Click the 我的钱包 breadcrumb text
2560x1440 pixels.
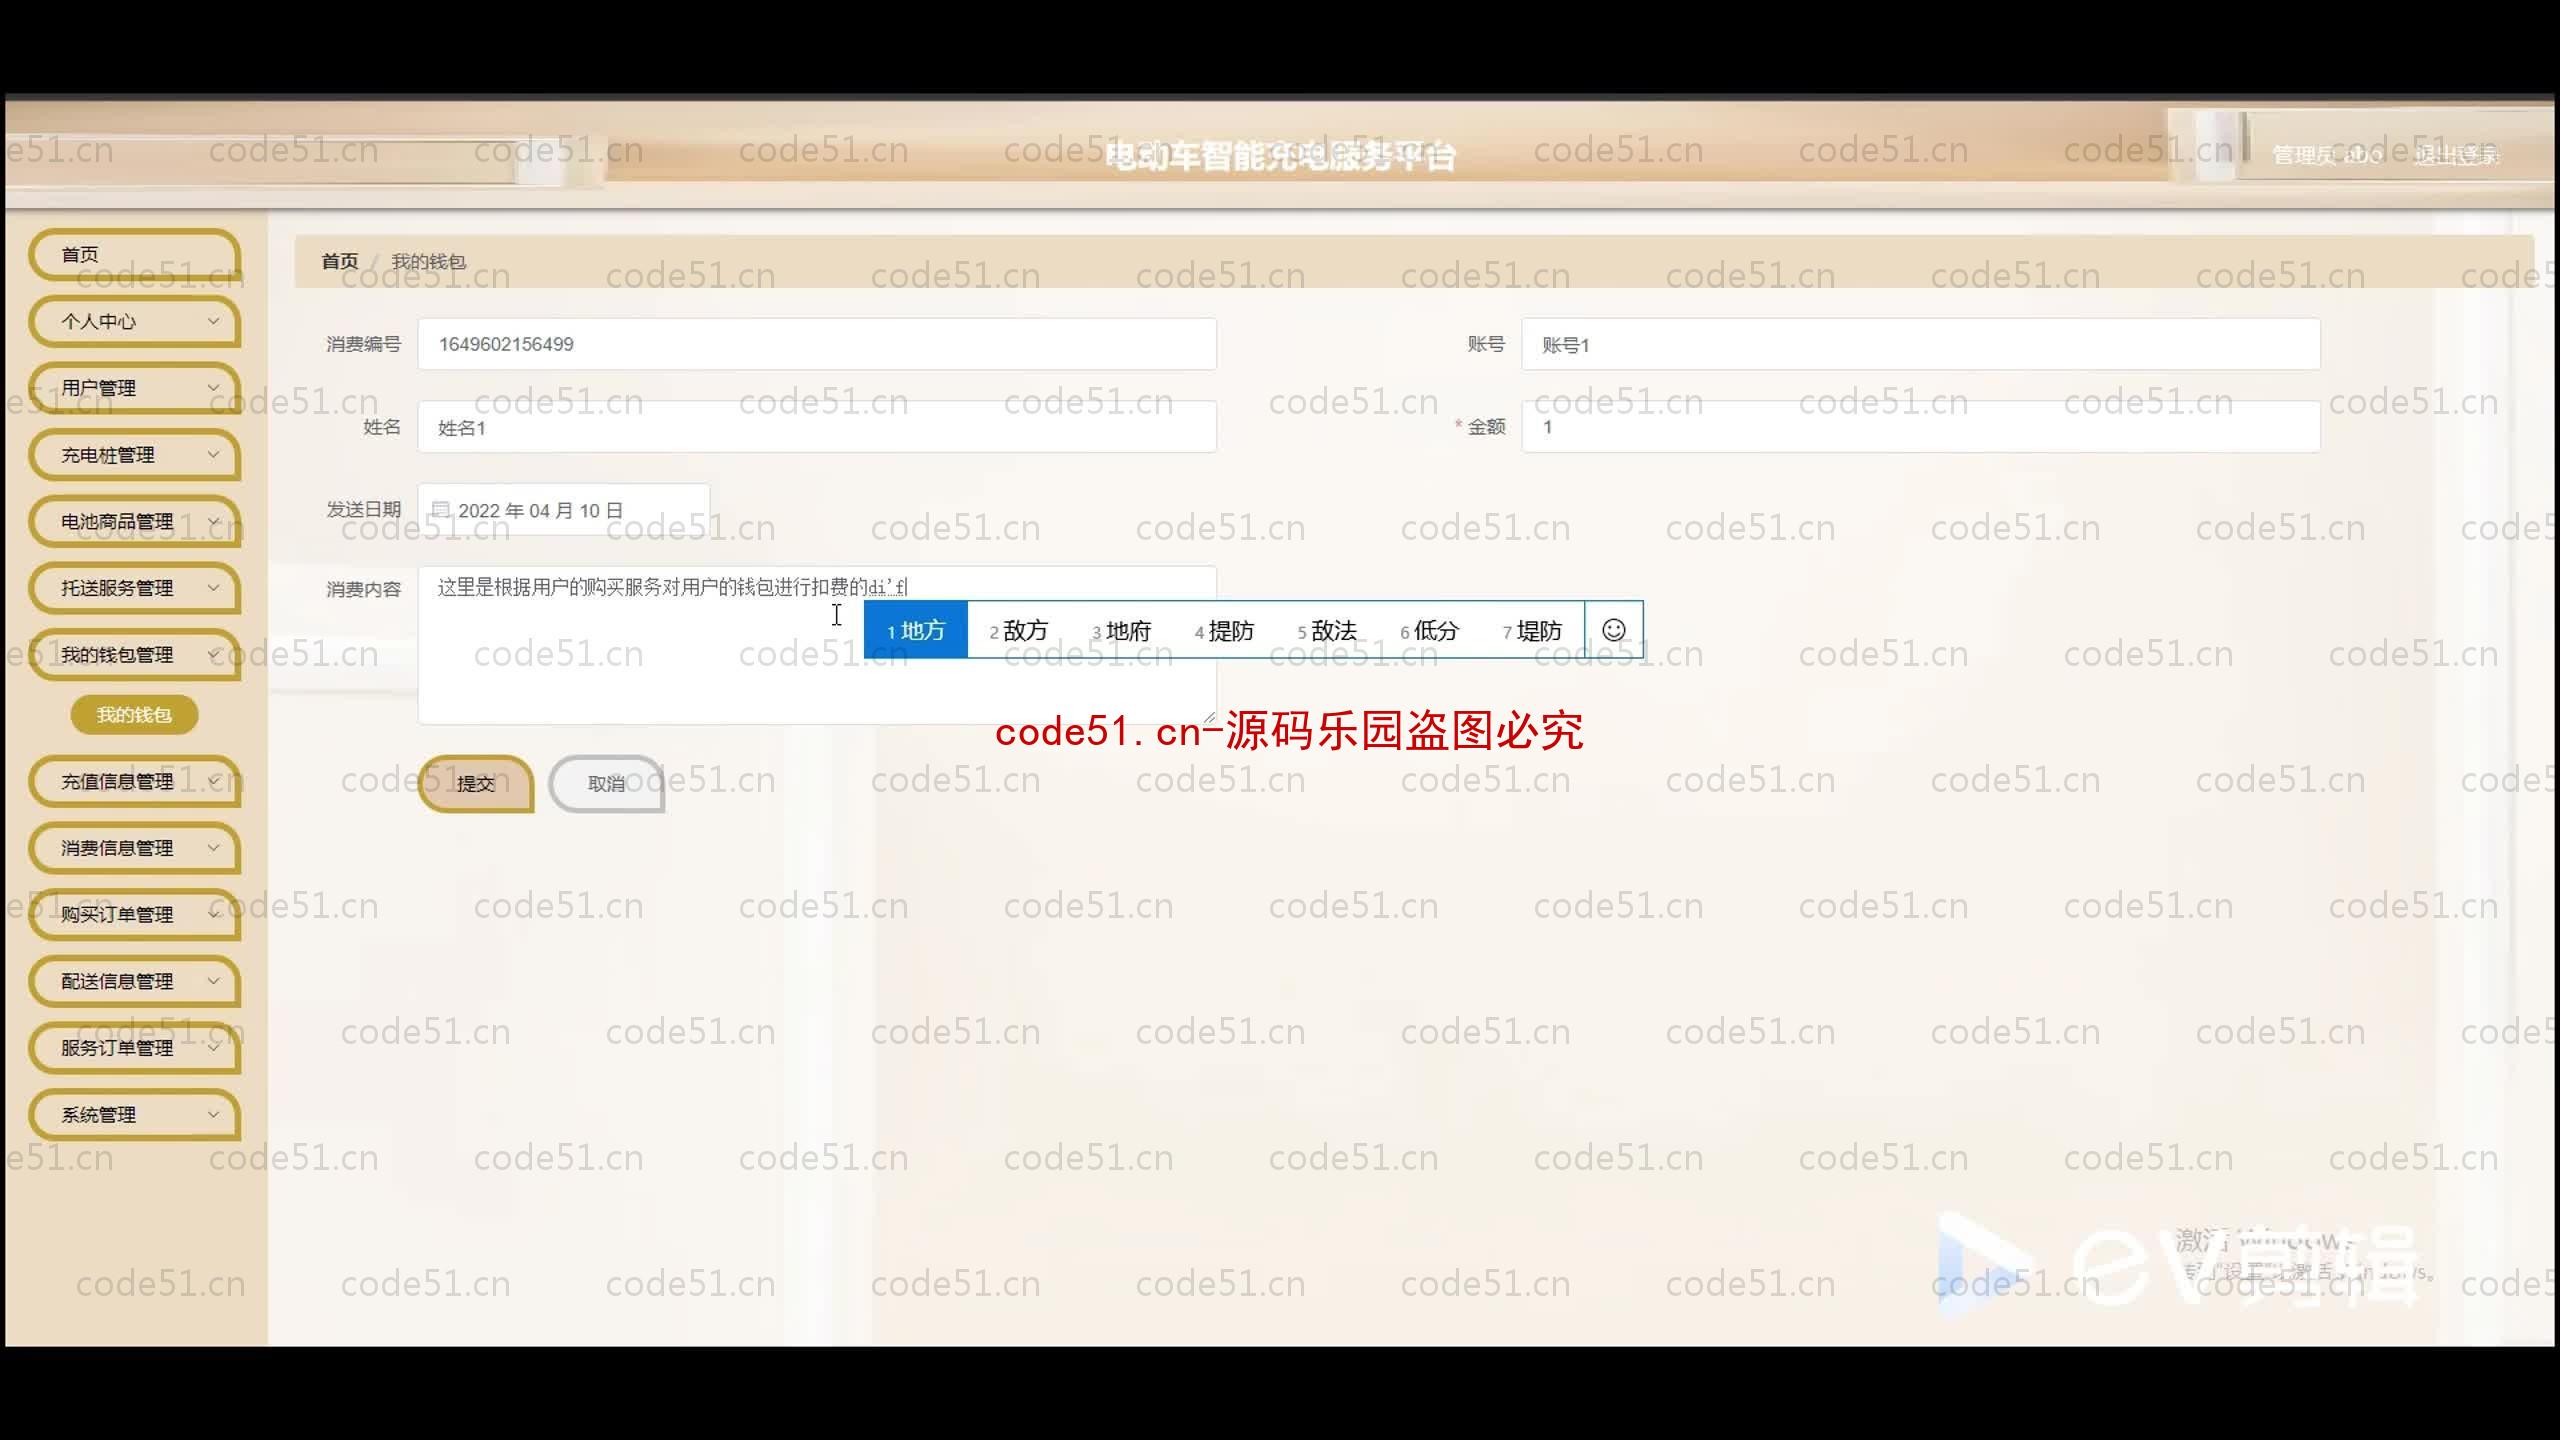click(x=429, y=261)
